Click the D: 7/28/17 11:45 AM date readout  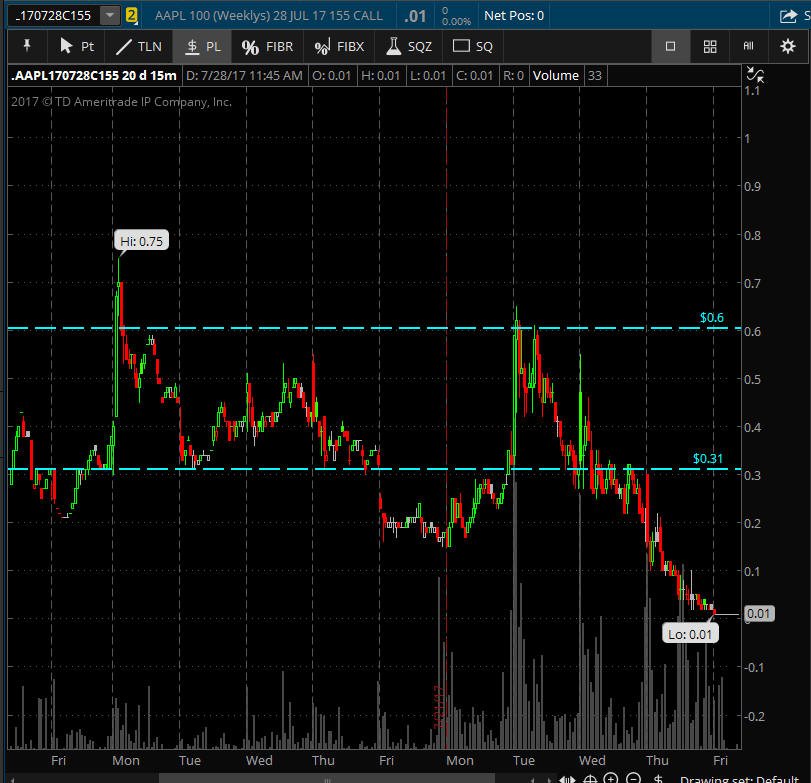(x=244, y=76)
